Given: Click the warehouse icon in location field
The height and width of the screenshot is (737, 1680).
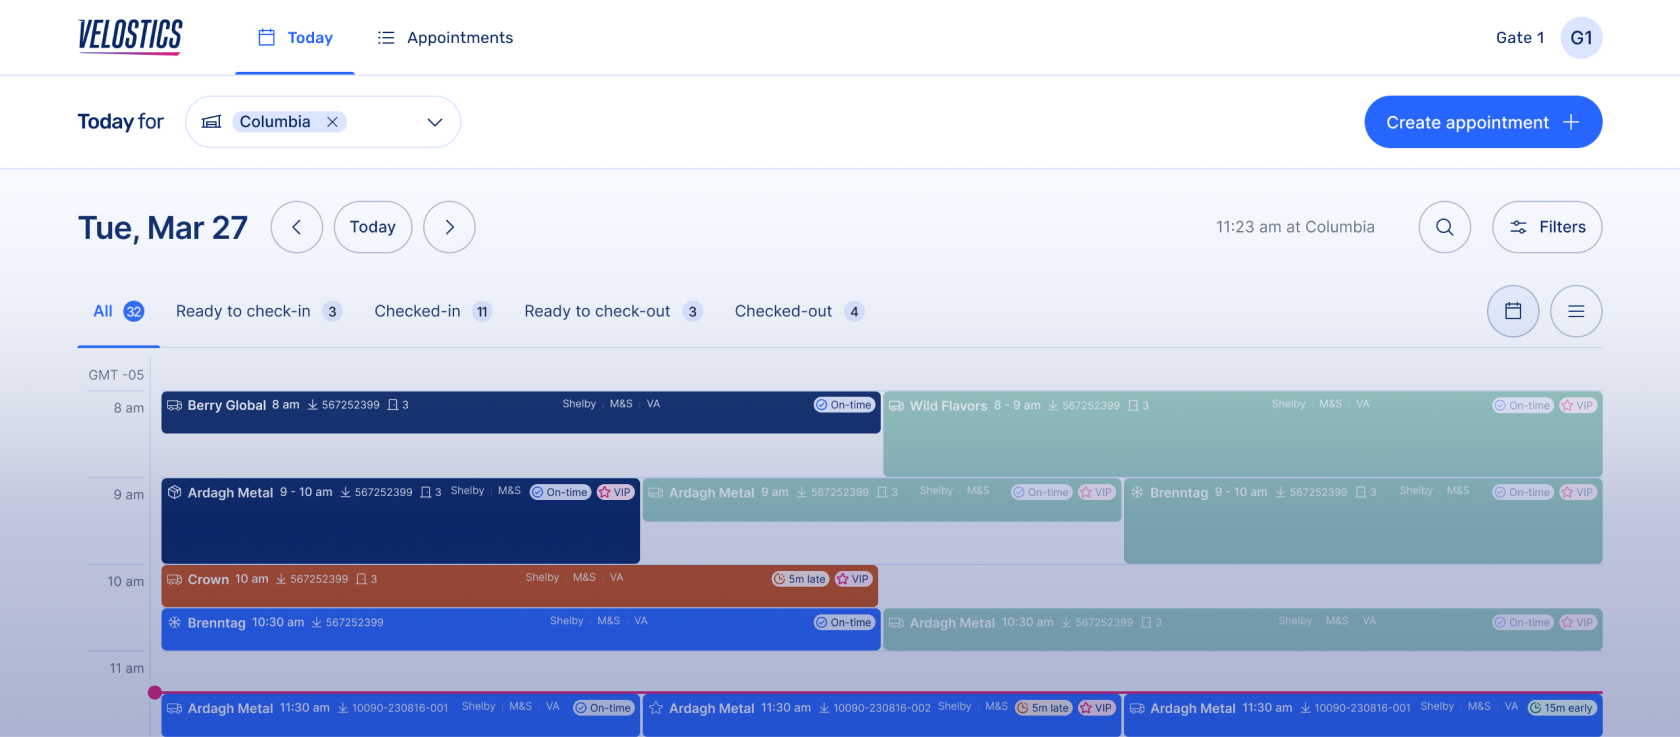Looking at the screenshot, I should point(211,122).
